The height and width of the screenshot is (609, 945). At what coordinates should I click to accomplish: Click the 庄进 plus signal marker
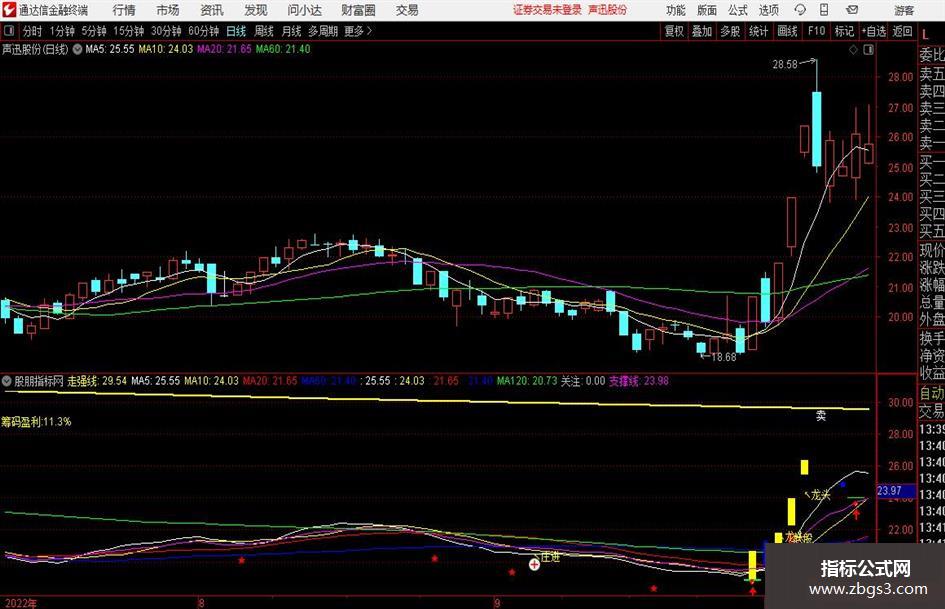pyautogui.click(x=534, y=565)
